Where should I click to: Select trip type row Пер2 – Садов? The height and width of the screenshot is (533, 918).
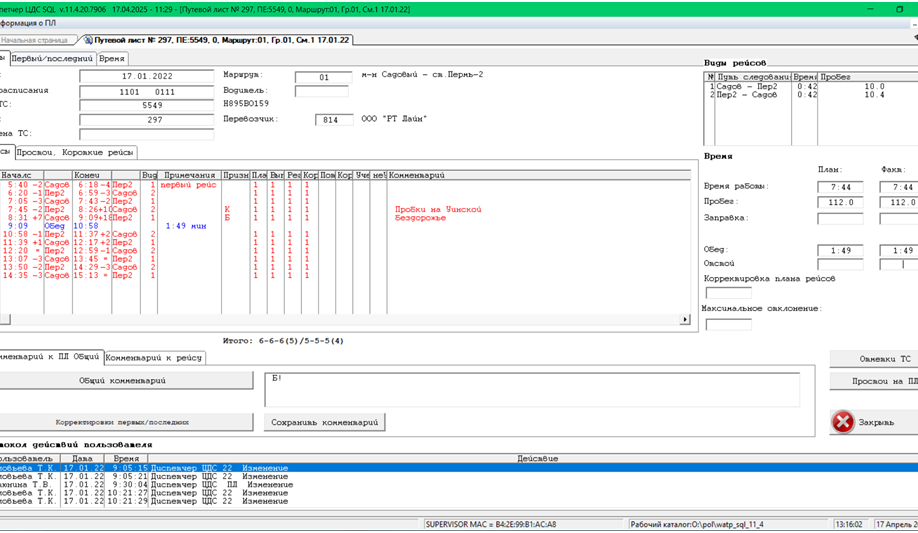pos(811,95)
